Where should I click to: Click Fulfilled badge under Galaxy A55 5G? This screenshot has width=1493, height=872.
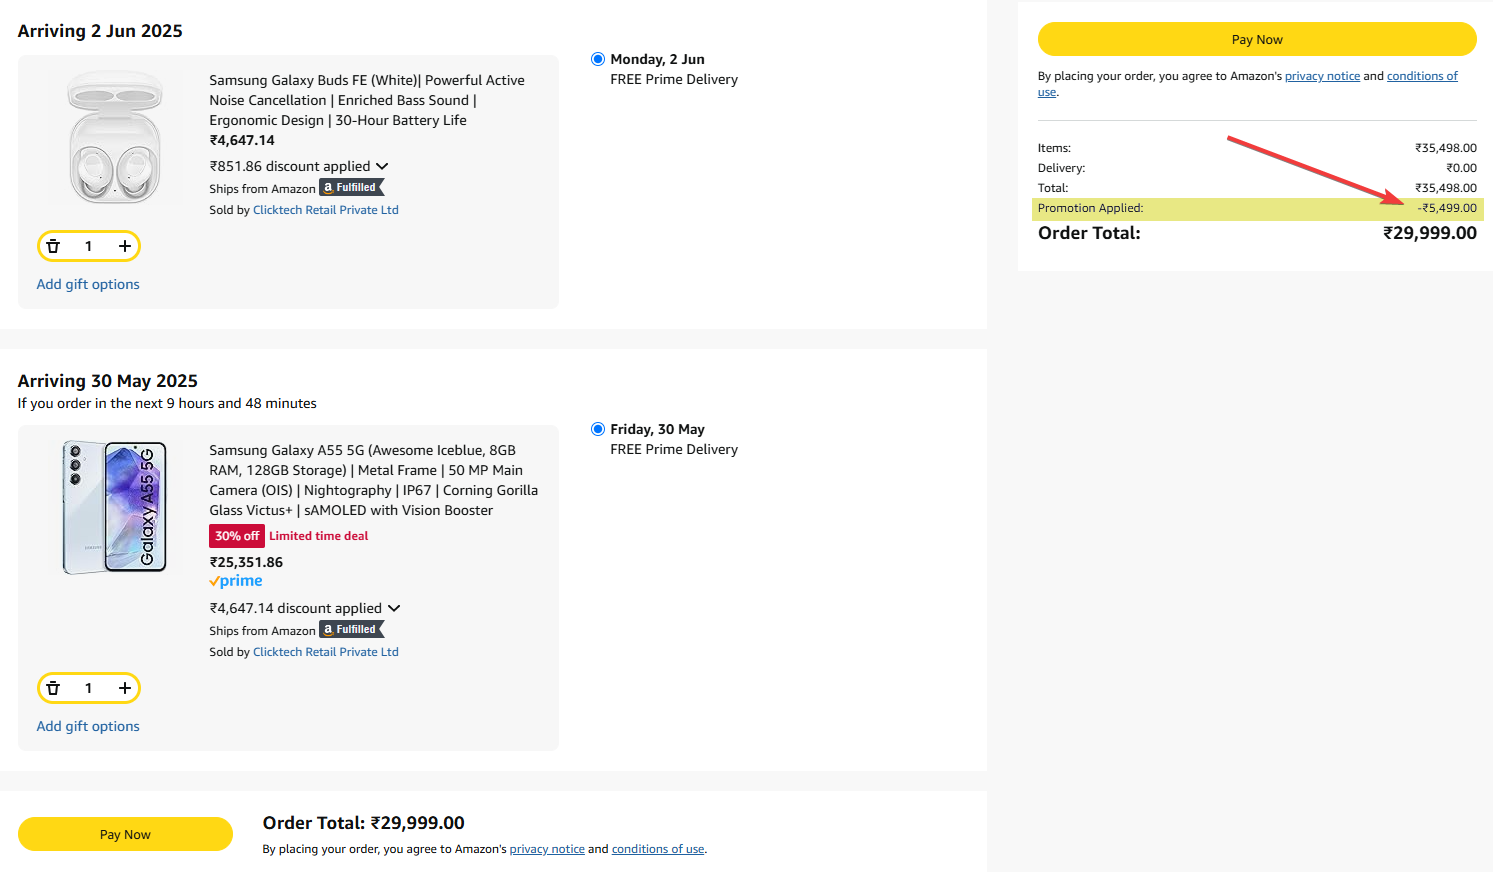point(352,630)
